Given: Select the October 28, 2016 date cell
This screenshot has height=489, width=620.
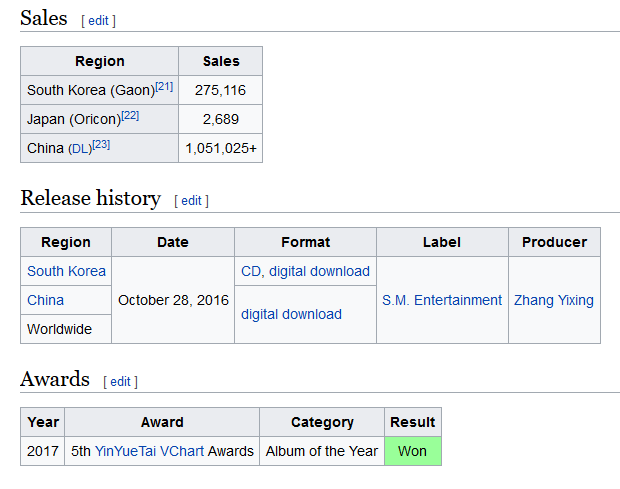Looking at the screenshot, I should pos(173,300).
